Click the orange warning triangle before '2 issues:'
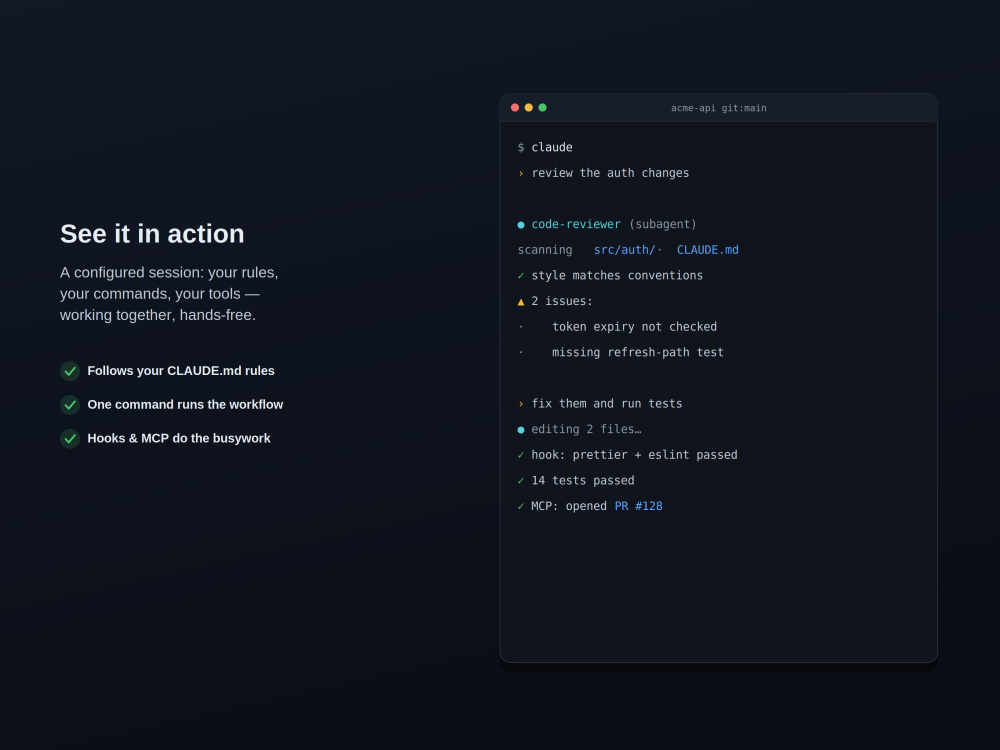1000x750 pixels. [521, 302]
